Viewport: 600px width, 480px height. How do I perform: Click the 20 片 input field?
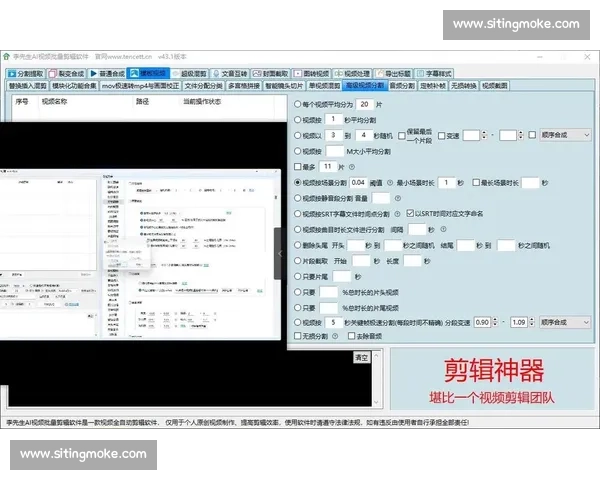pyautogui.click(x=364, y=104)
